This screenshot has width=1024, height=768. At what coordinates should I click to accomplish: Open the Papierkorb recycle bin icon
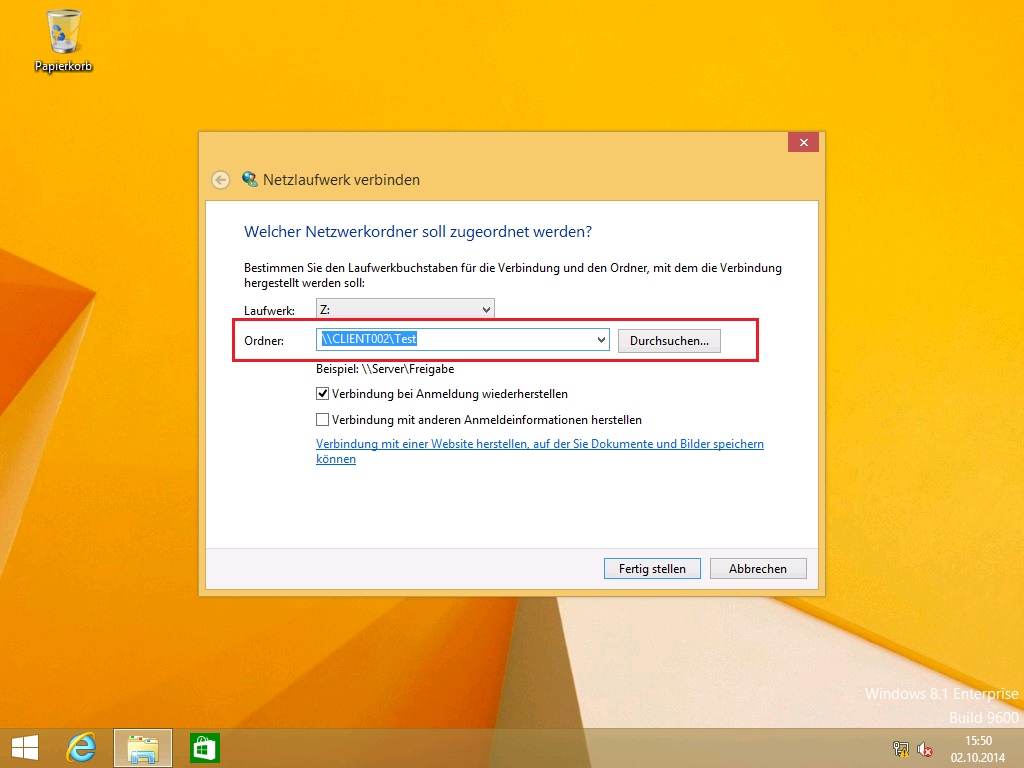(x=63, y=40)
